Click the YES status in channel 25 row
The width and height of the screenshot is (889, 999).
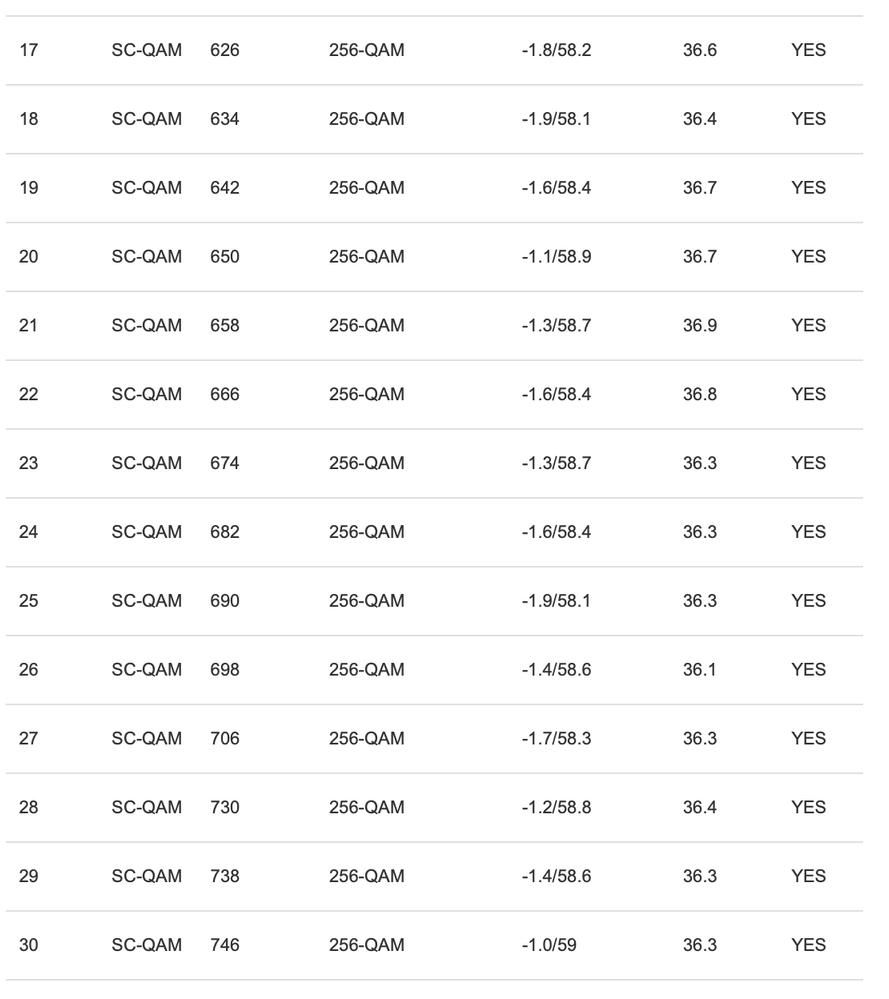[x=808, y=601]
